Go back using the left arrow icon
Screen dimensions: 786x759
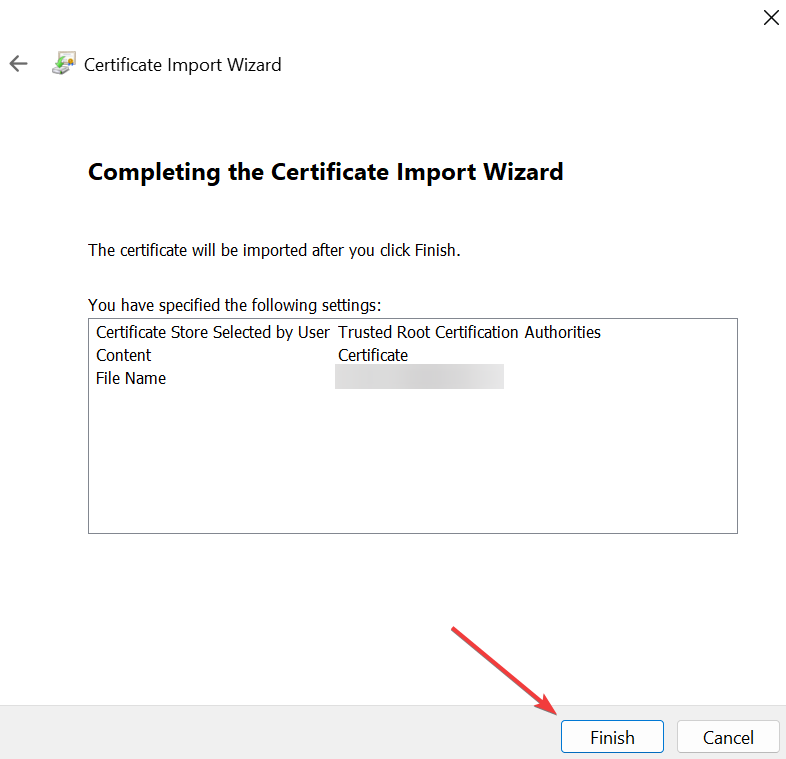[19, 64]
